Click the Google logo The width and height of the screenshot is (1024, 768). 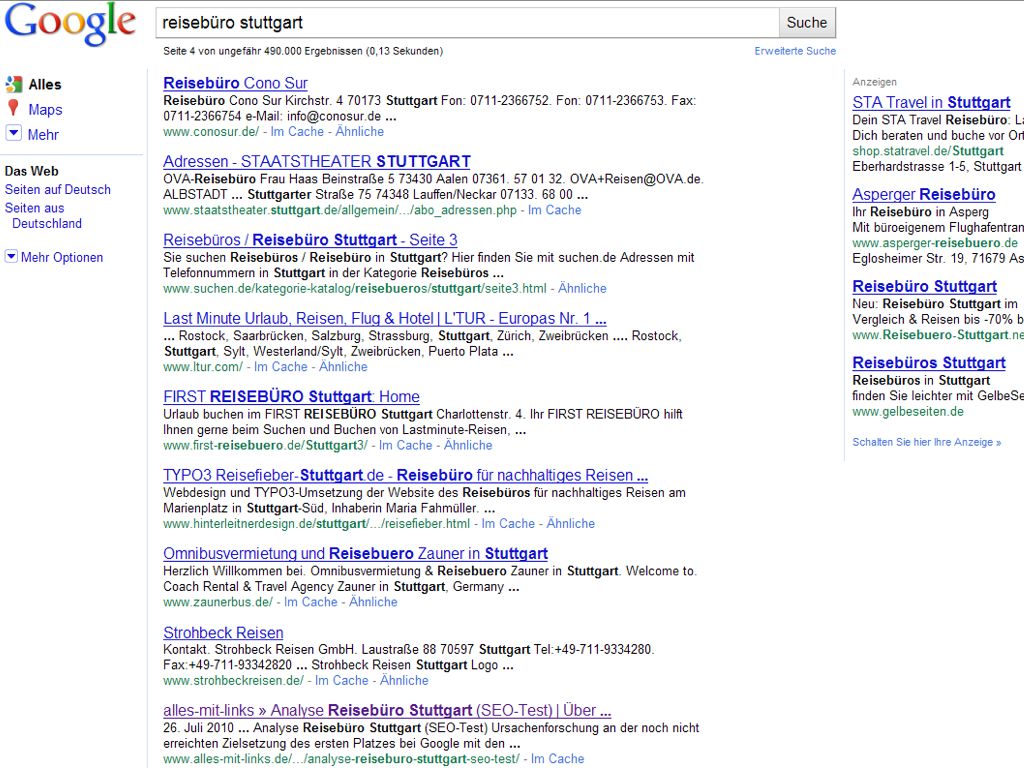click(70, 24)
